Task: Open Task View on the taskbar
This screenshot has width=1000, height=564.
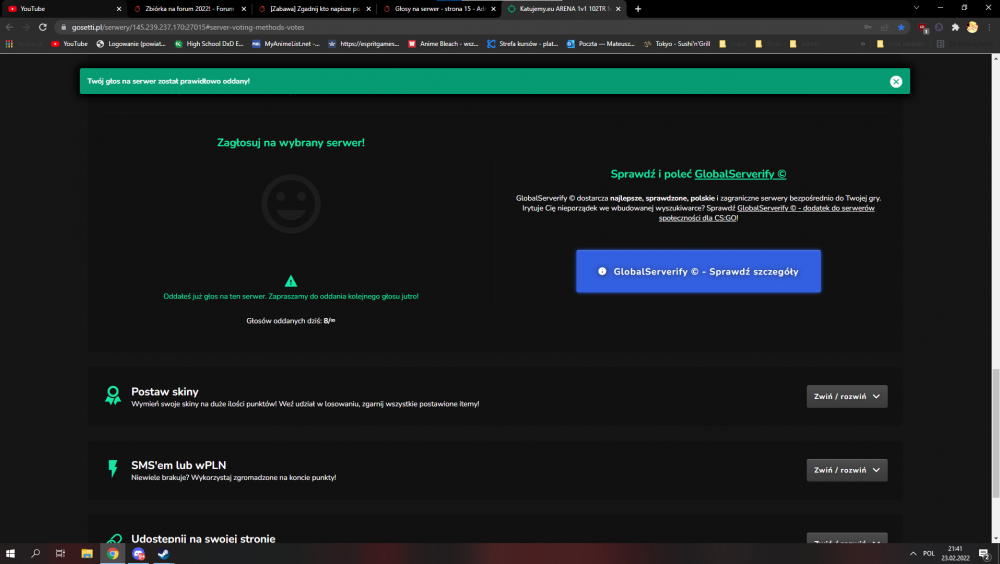Action: click(x=61, y=554)
